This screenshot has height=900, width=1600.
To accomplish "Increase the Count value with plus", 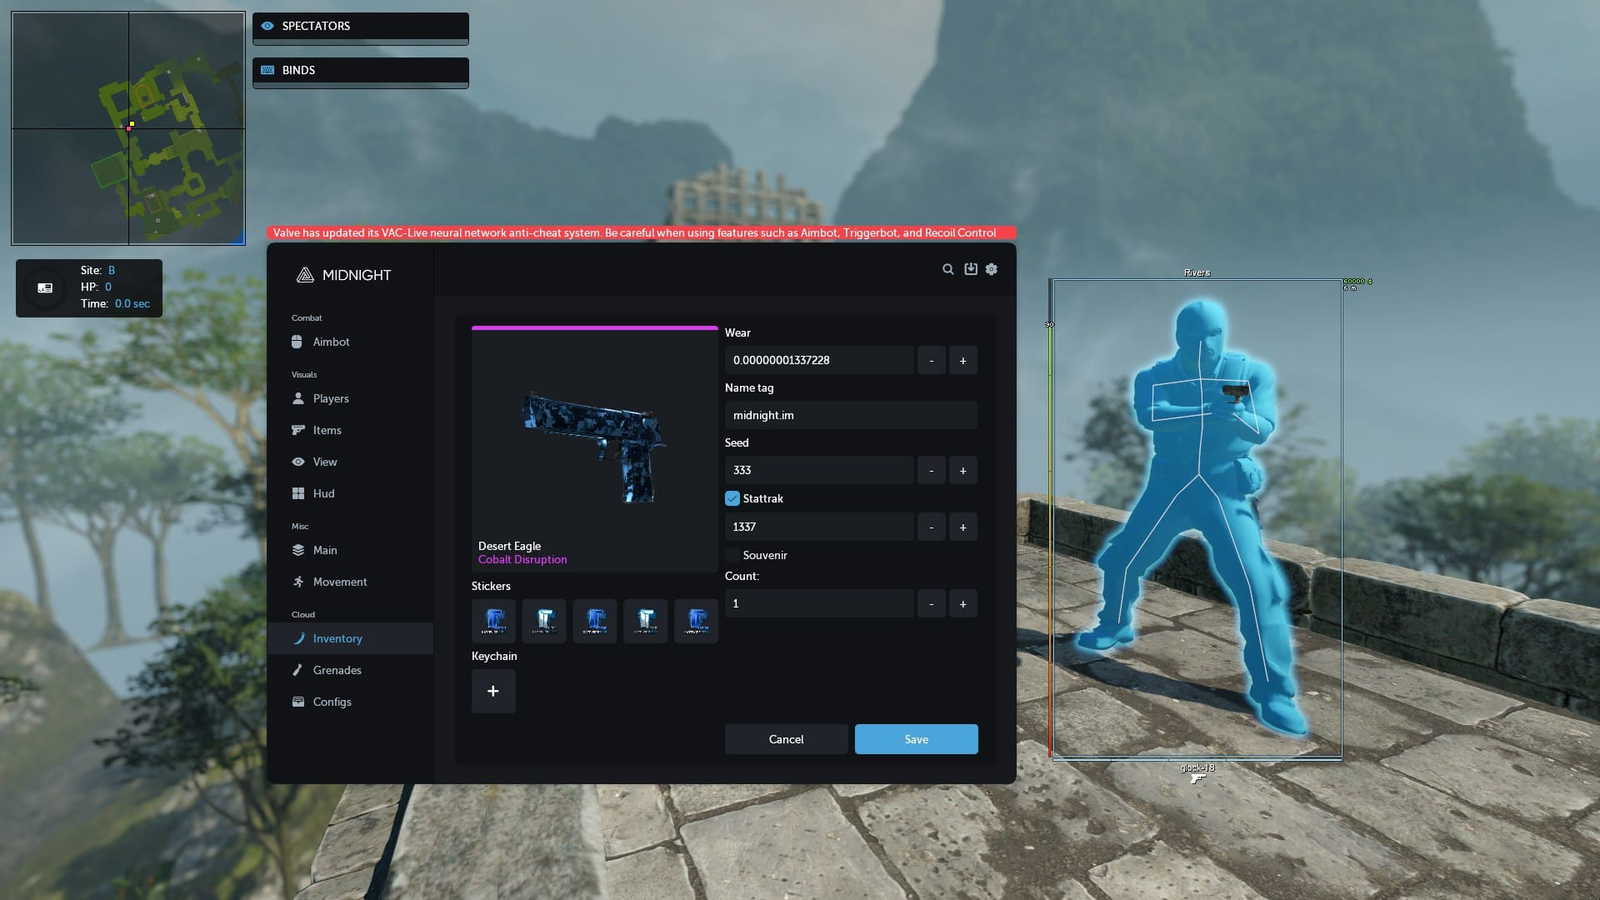I will pyautogui.click(x=963, y=604).
